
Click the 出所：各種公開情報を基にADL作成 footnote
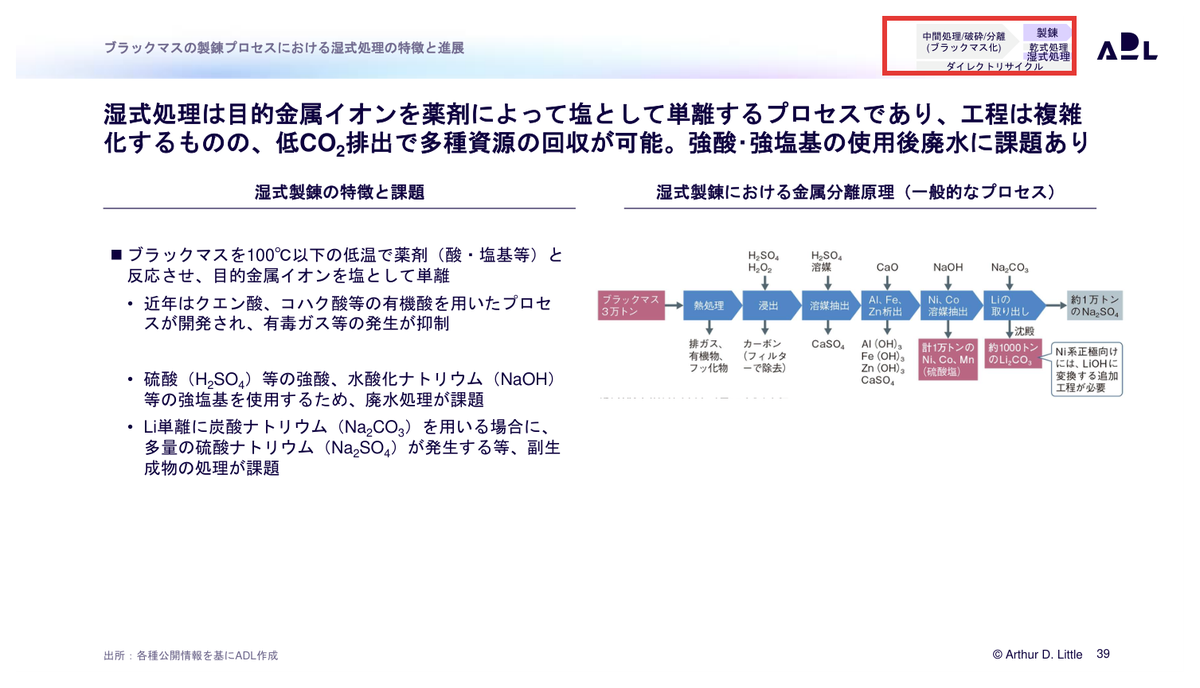tap(190, 655)
